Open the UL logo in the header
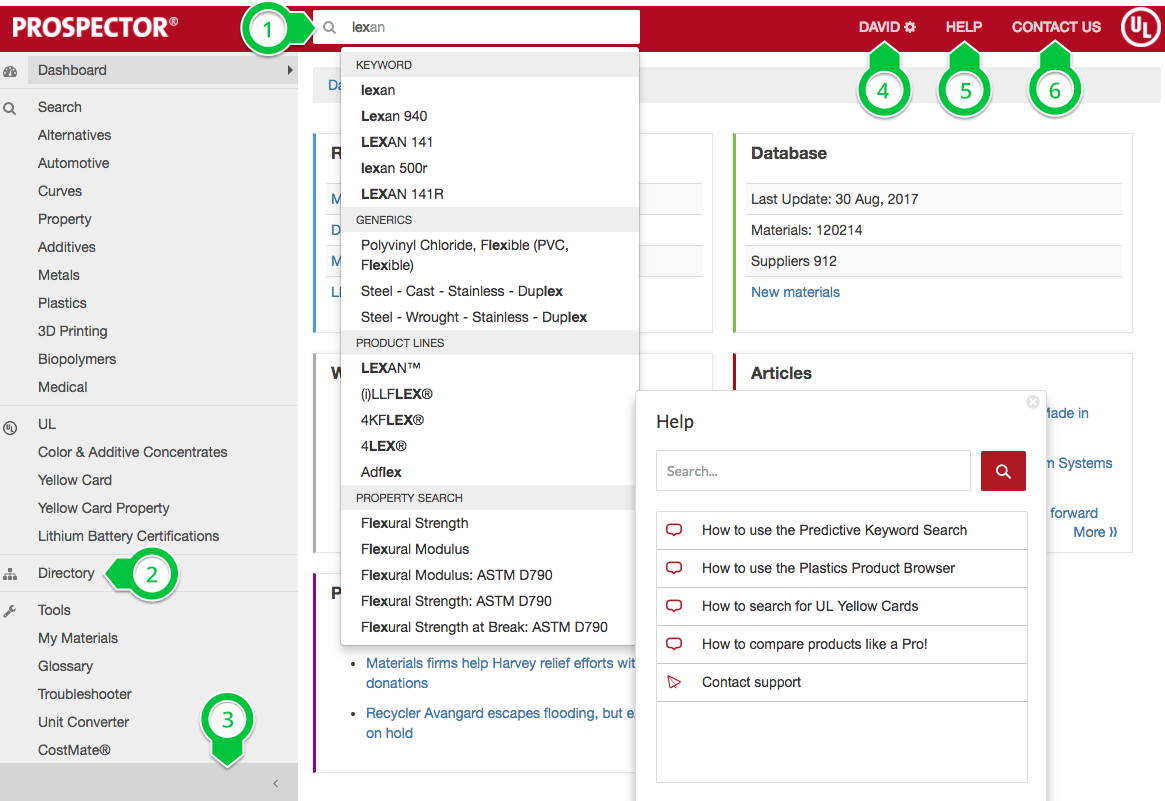Screen dimensions: 1165x801 pyautogui.click(x=1140, y=27)
